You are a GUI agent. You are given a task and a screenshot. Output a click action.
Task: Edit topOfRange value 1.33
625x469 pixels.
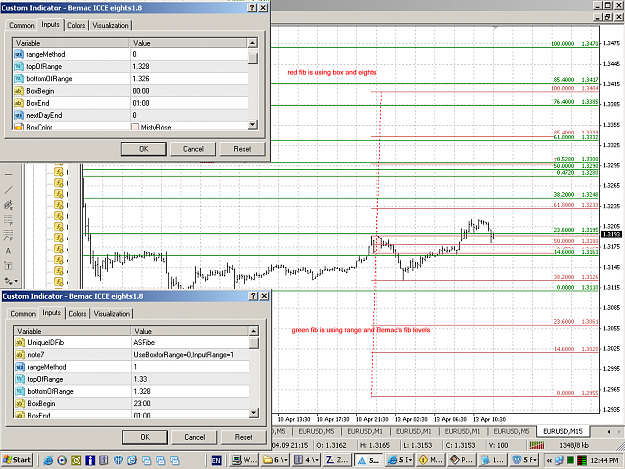click(190, 379)
